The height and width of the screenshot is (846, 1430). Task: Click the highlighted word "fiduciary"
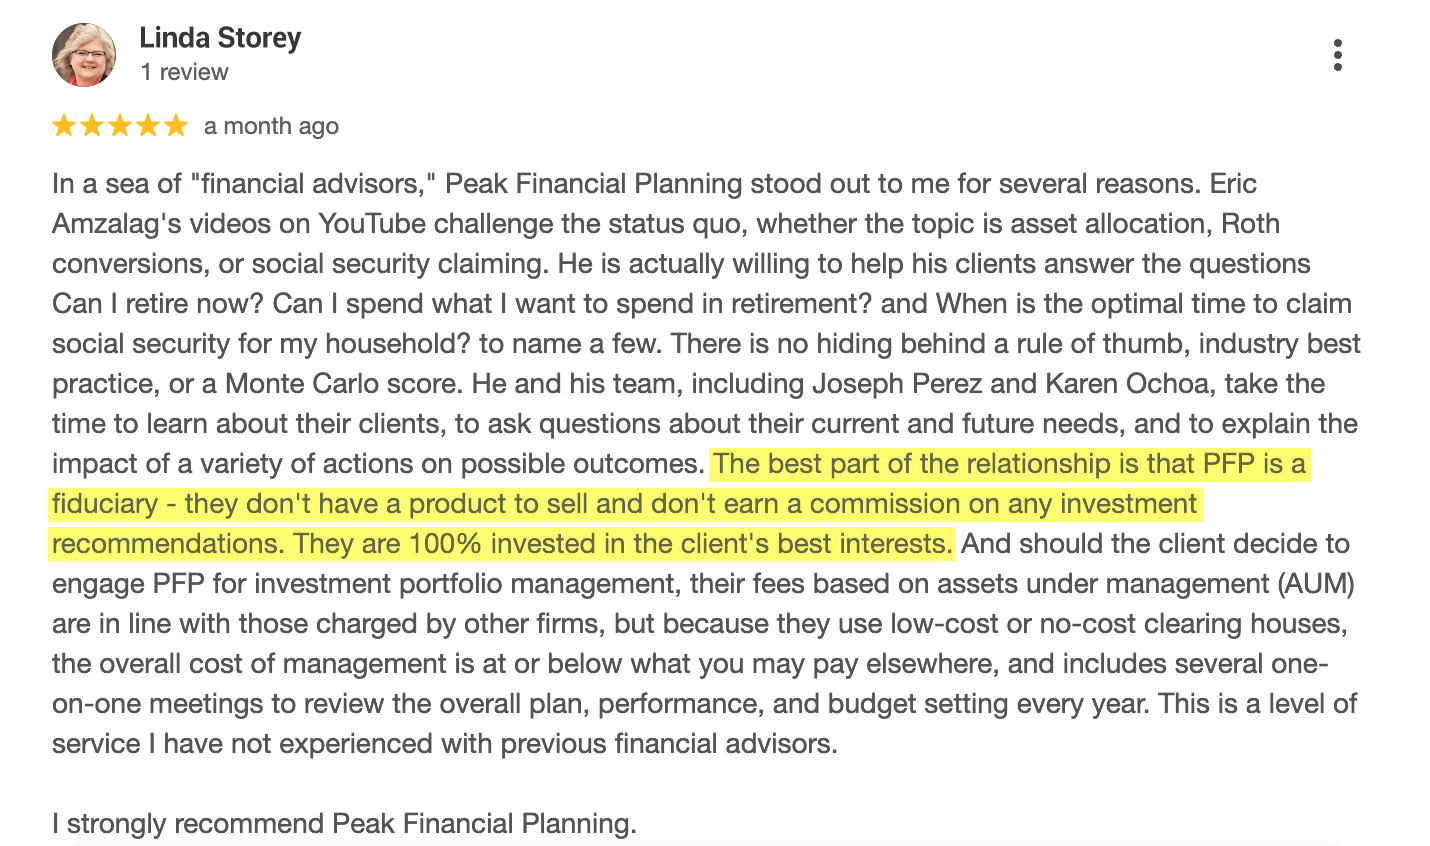pyautogui.click(x=105, y=504)
